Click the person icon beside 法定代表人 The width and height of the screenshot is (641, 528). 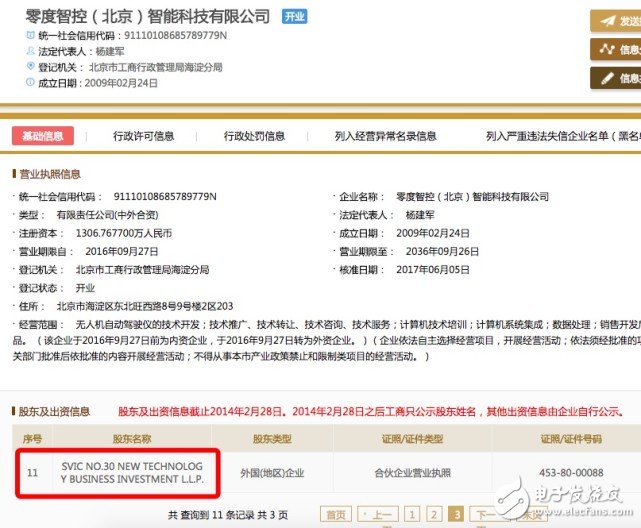tap(30, 51)
